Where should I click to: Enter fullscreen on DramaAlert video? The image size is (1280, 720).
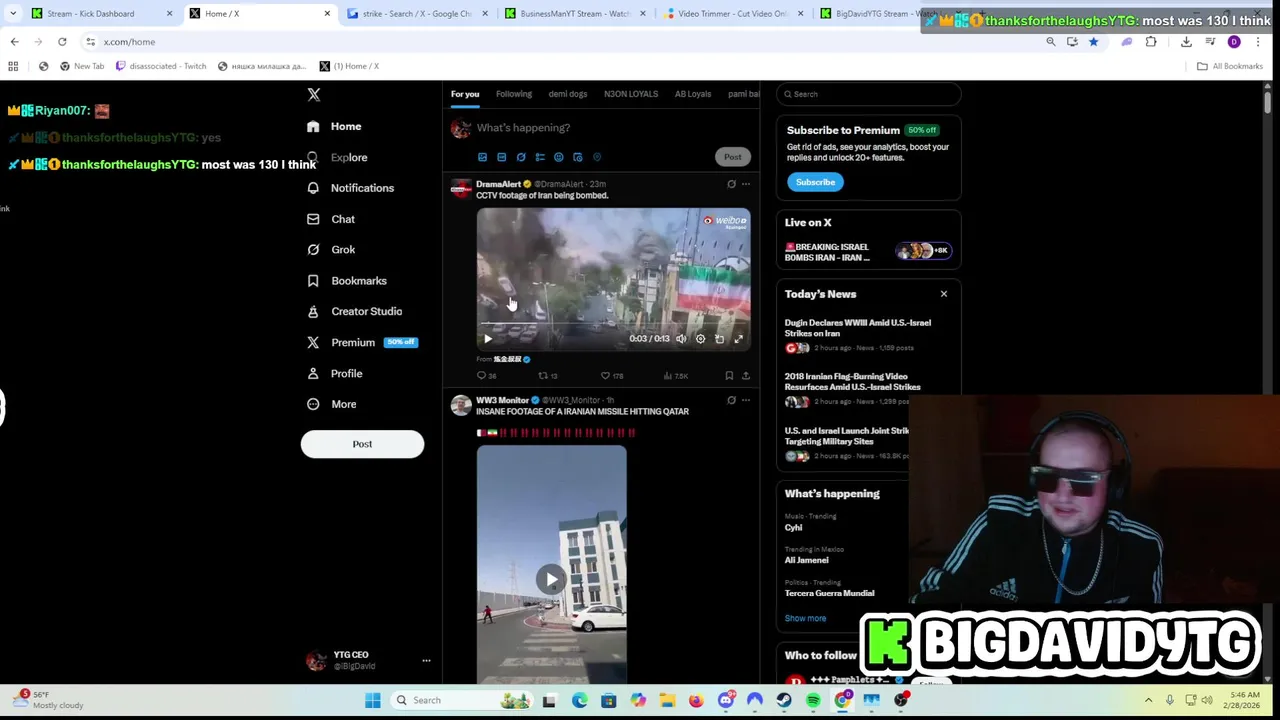point(738,339)
